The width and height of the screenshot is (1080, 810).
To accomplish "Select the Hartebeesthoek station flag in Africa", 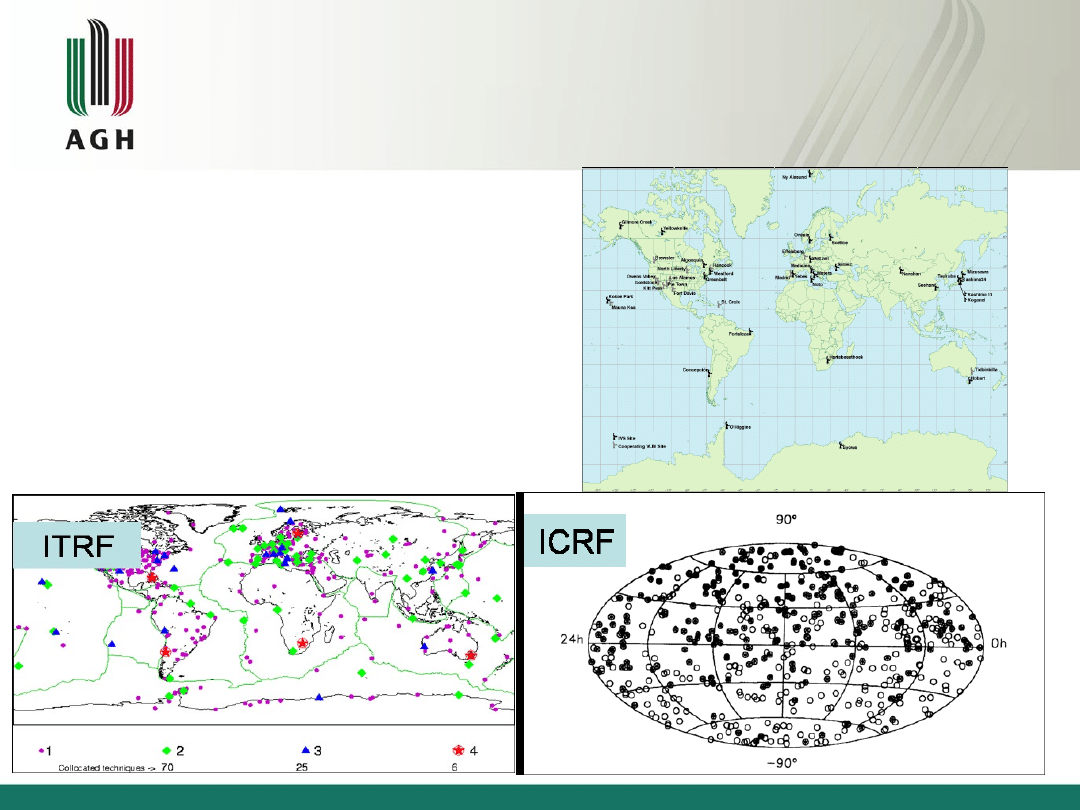I will click(826, 358).
